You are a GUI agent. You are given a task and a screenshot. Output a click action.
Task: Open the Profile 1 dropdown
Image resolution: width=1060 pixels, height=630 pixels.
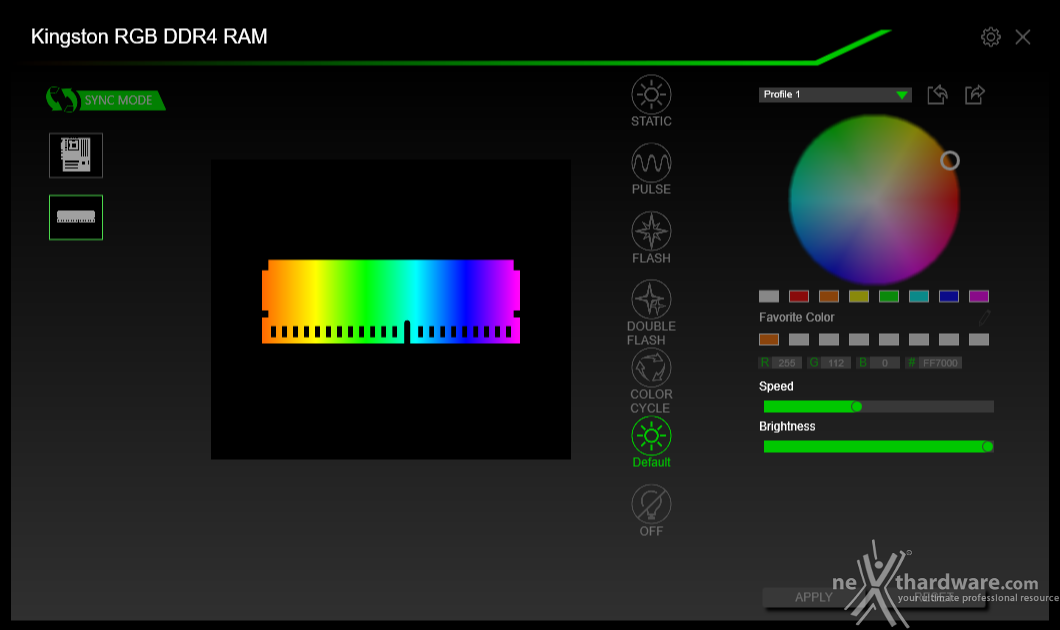835,95
